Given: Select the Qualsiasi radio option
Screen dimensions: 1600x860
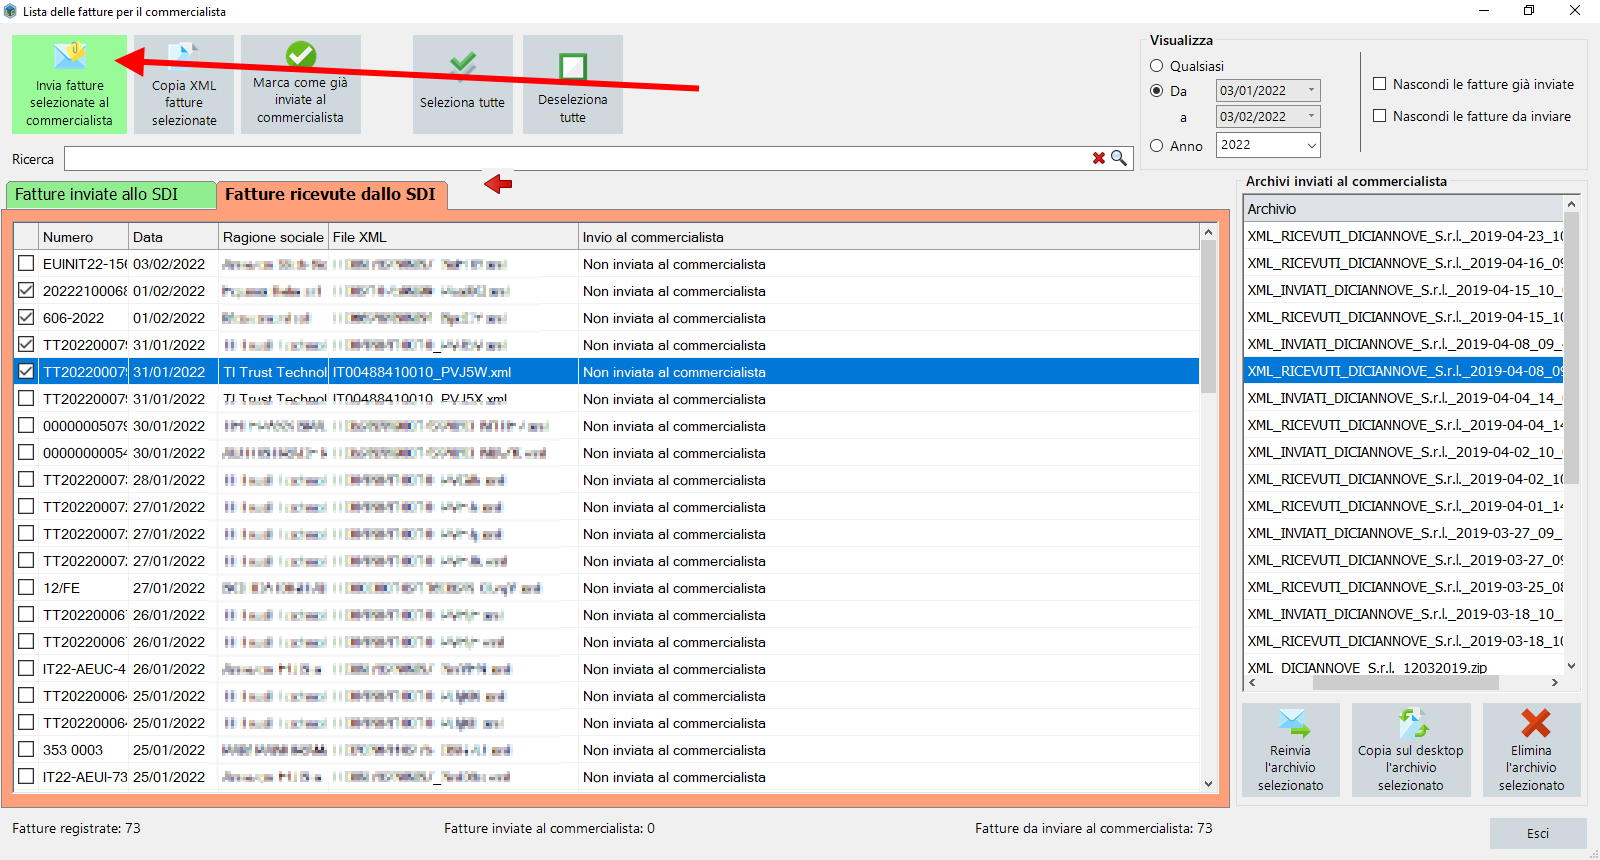Looking at the screenshot, I should [x=1157, y=66].
